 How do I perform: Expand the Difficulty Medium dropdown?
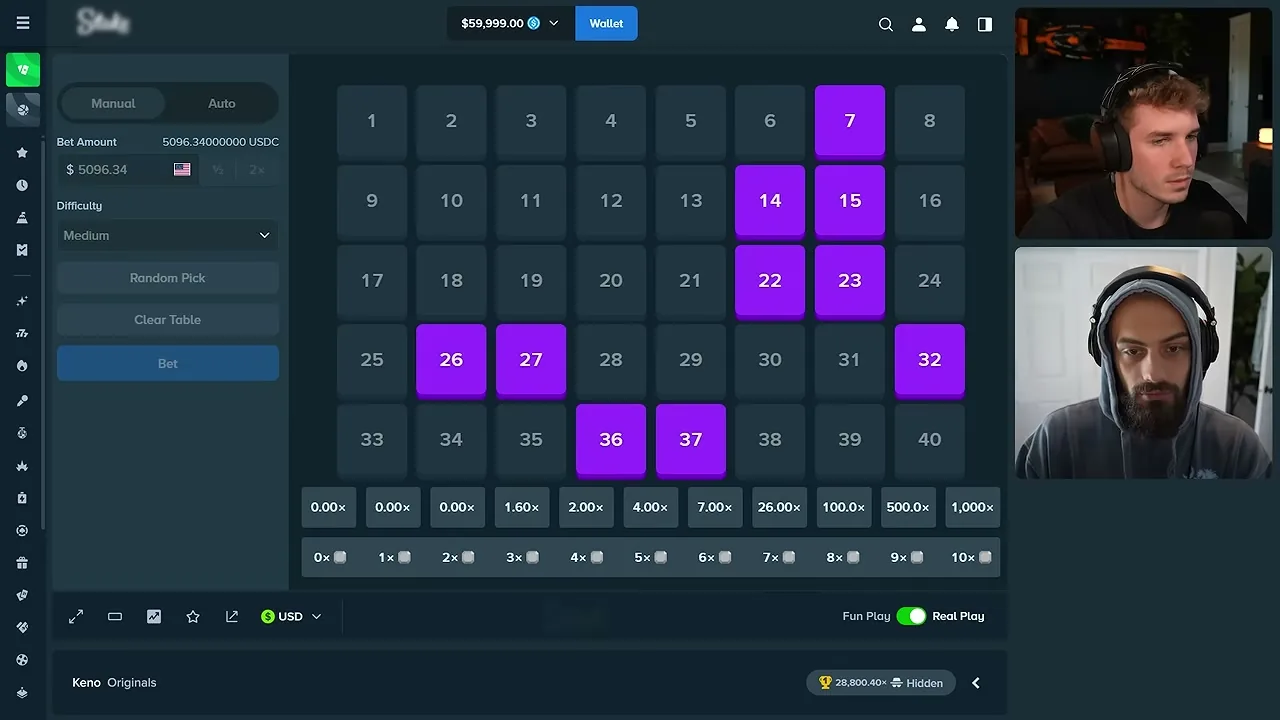(167, 235)
